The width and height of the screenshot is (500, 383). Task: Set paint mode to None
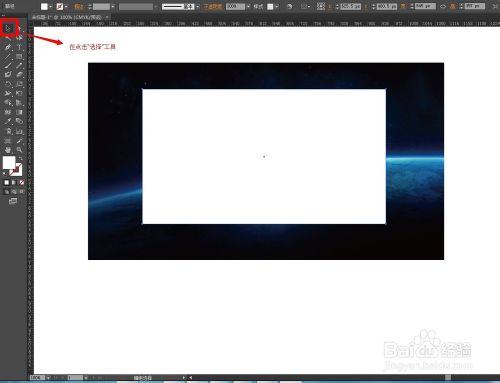click(x=21, y=182)
